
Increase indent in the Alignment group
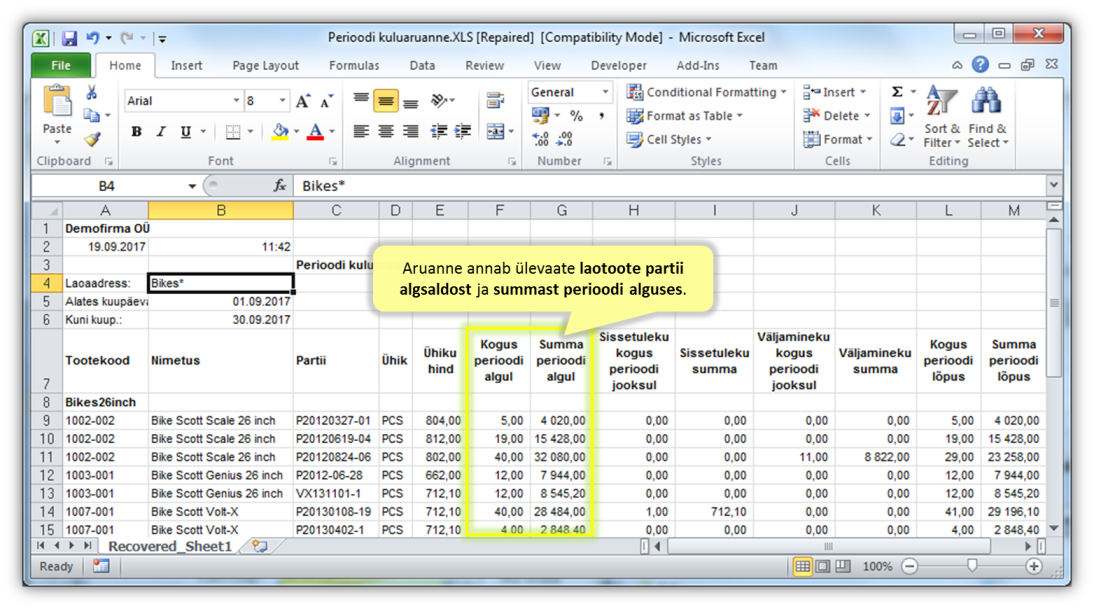coord(463,131)
